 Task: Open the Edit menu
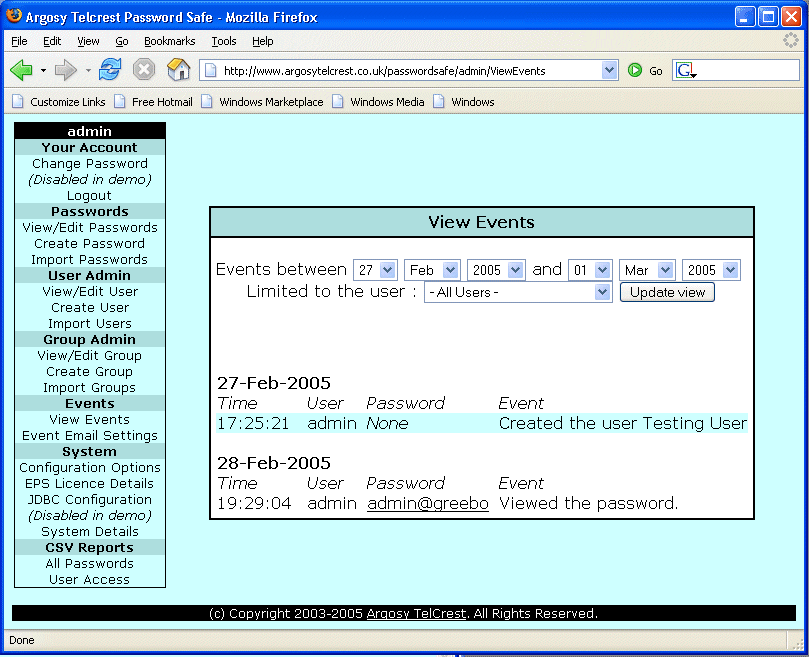[x=52, y=41]
